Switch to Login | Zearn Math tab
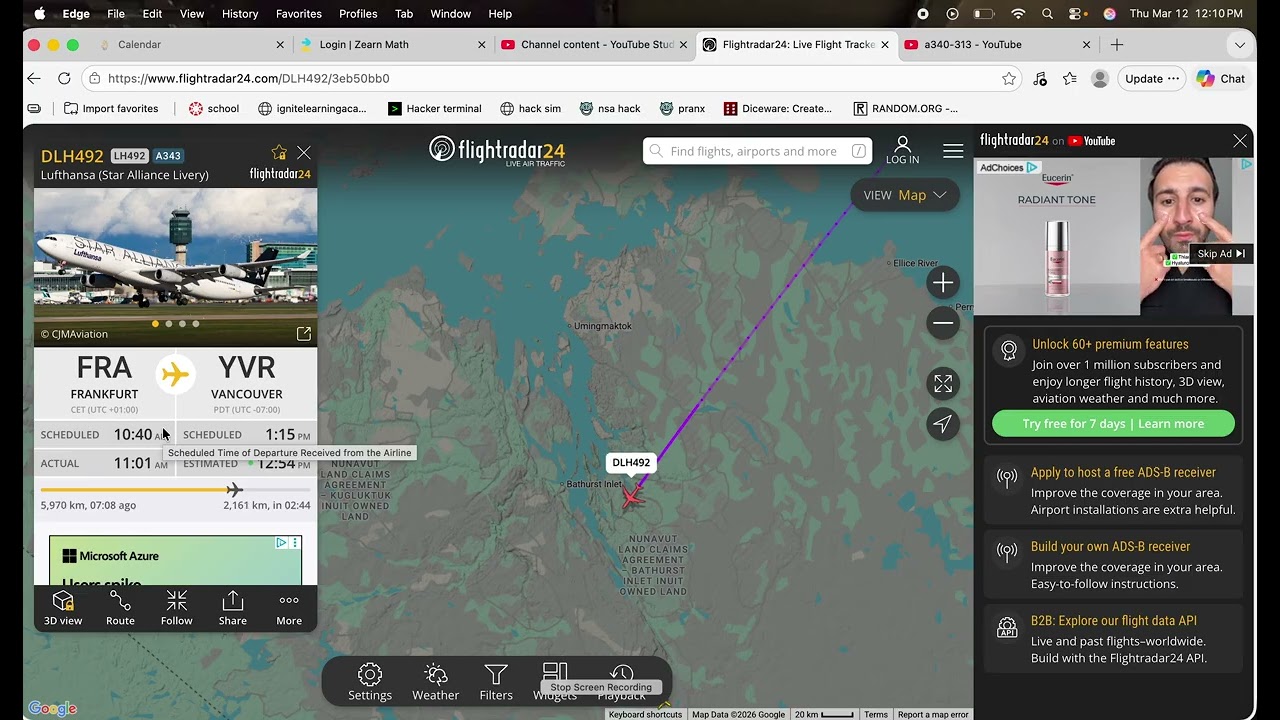Image resolution: width=1280 pixels, height=720 pixels. tap(390, 44)
